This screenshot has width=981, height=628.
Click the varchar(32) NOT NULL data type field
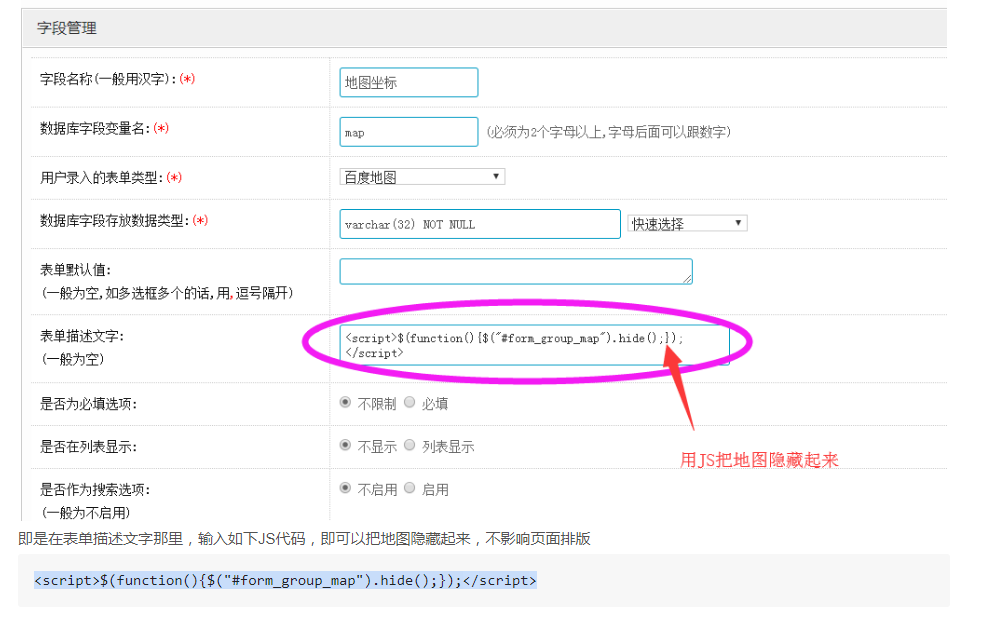[479, 224]
